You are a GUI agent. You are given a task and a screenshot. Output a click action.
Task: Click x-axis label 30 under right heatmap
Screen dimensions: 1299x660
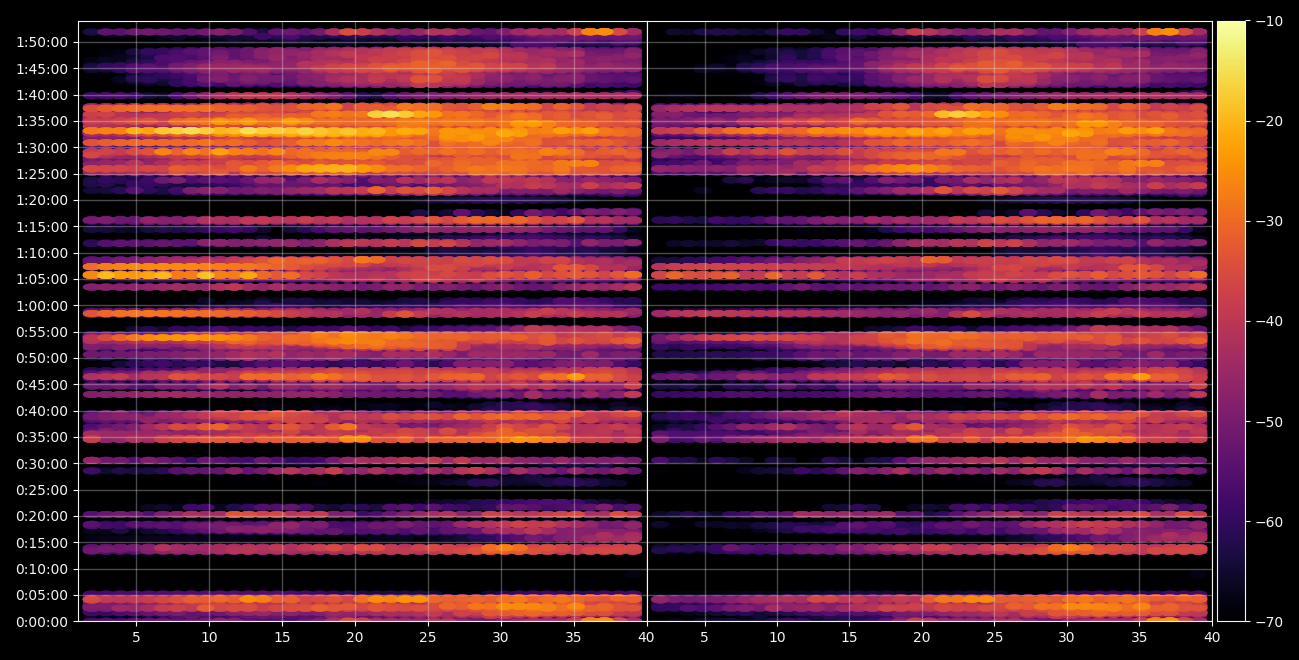click(1067, 637)
